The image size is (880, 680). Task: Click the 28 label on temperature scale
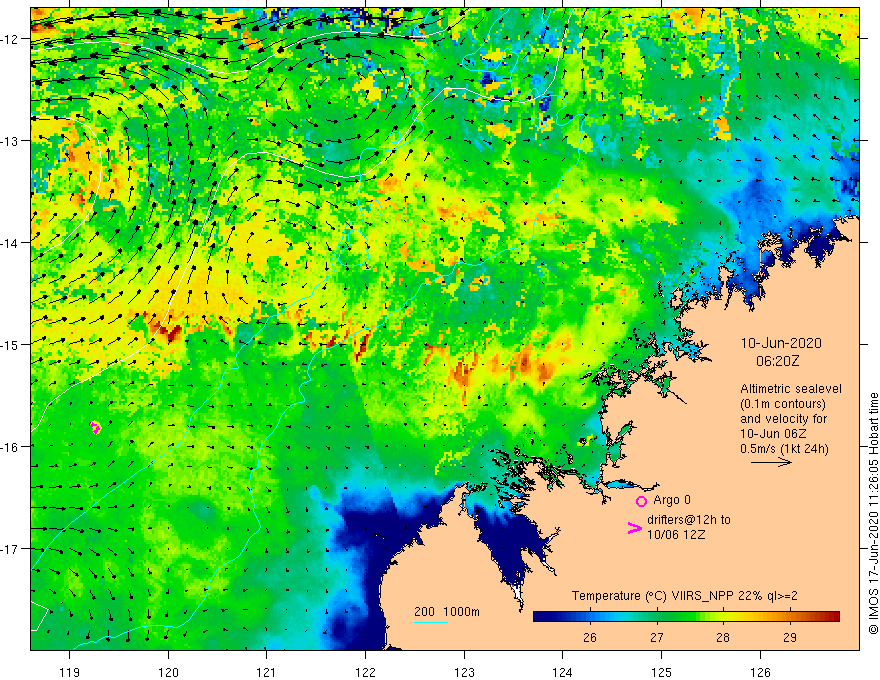coord(723,637)
